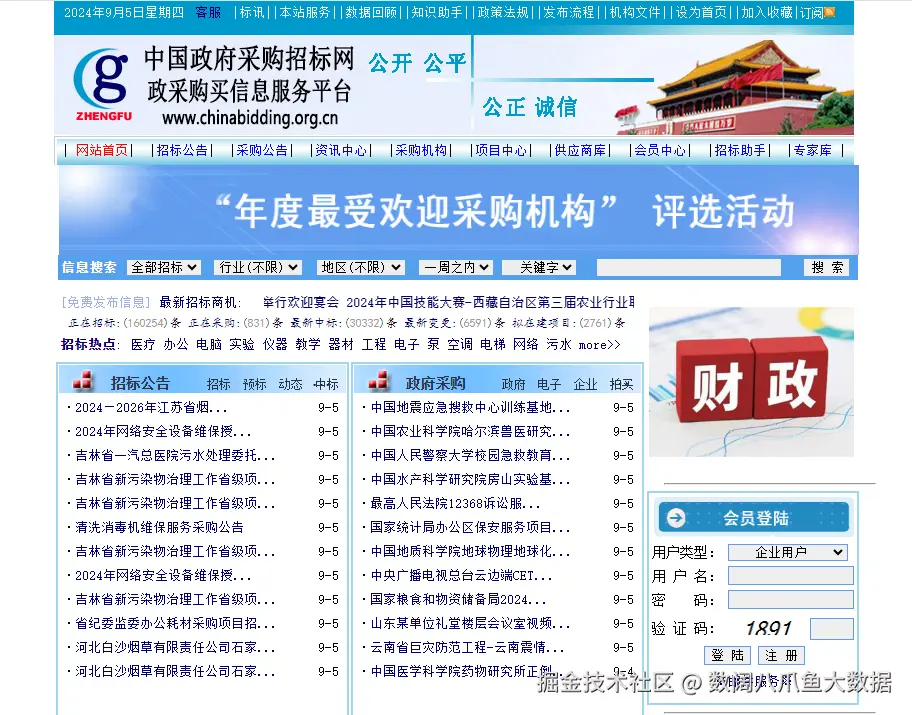Open 中央广播电视总台云边端CET... notice
Image resolution: width=912 pixels, height=715 pixels.
pos(461,575)
